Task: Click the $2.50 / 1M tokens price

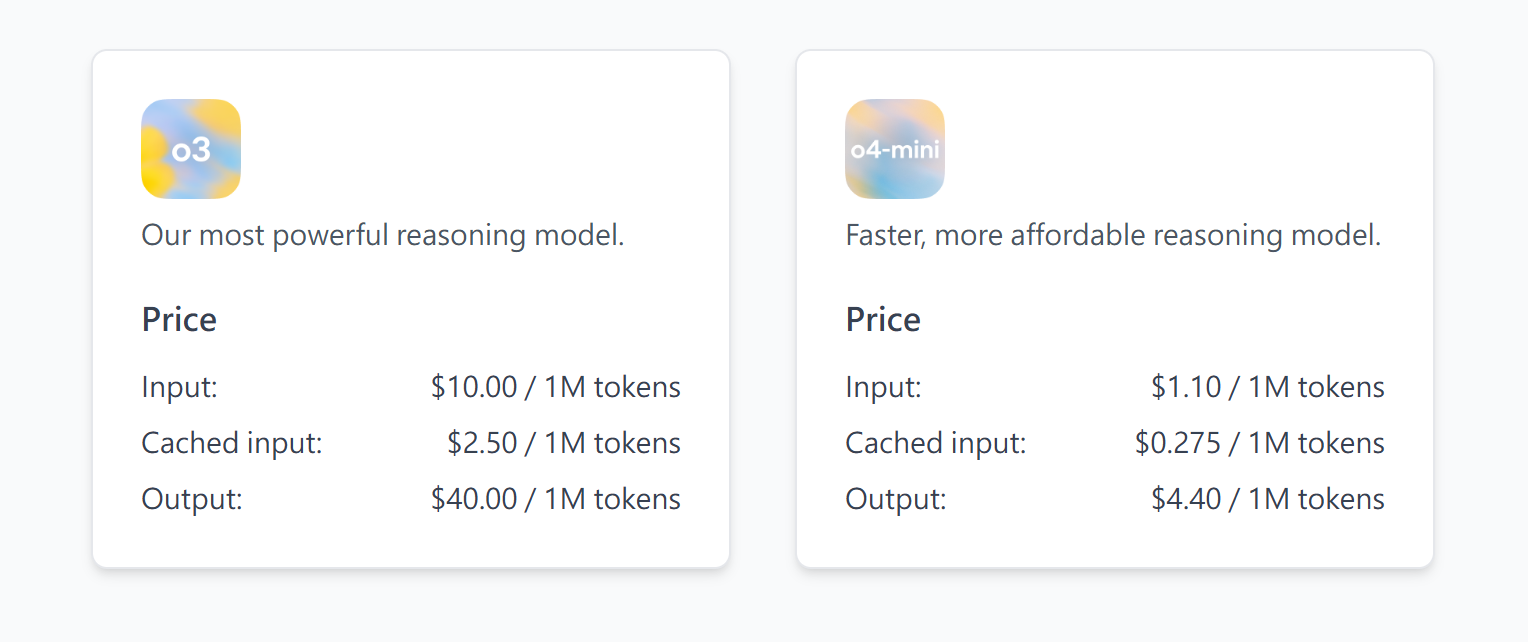Action: pos(564,443)
